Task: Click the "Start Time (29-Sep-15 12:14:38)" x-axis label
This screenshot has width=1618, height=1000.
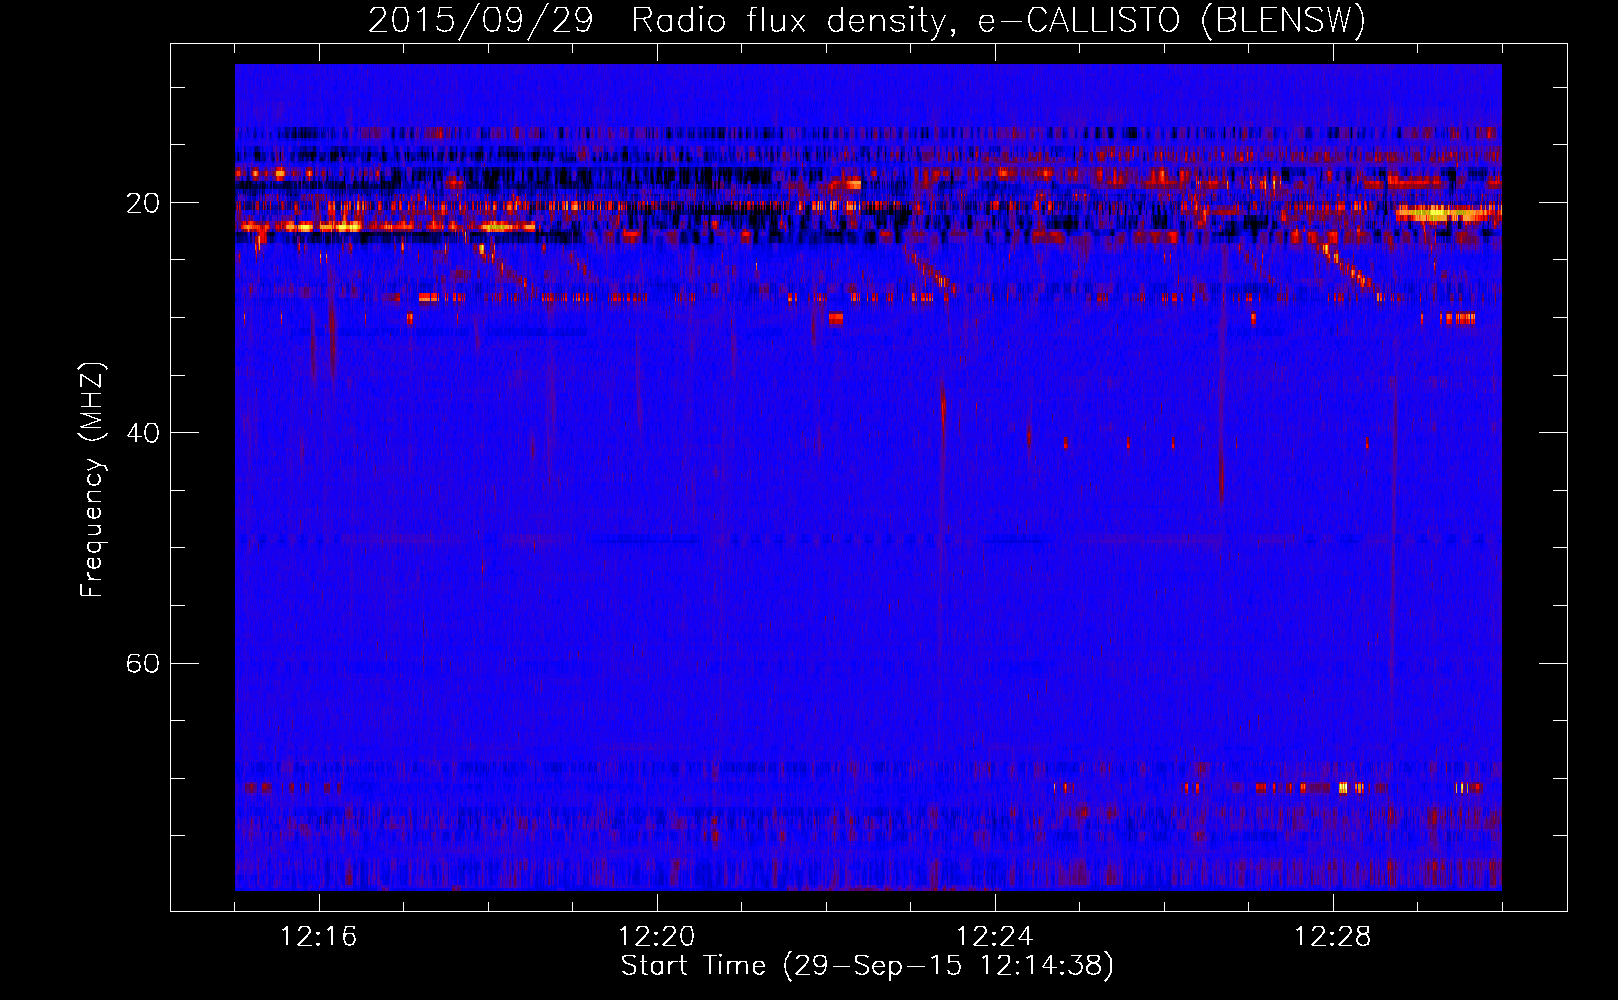Action: (x=867, y=966)
